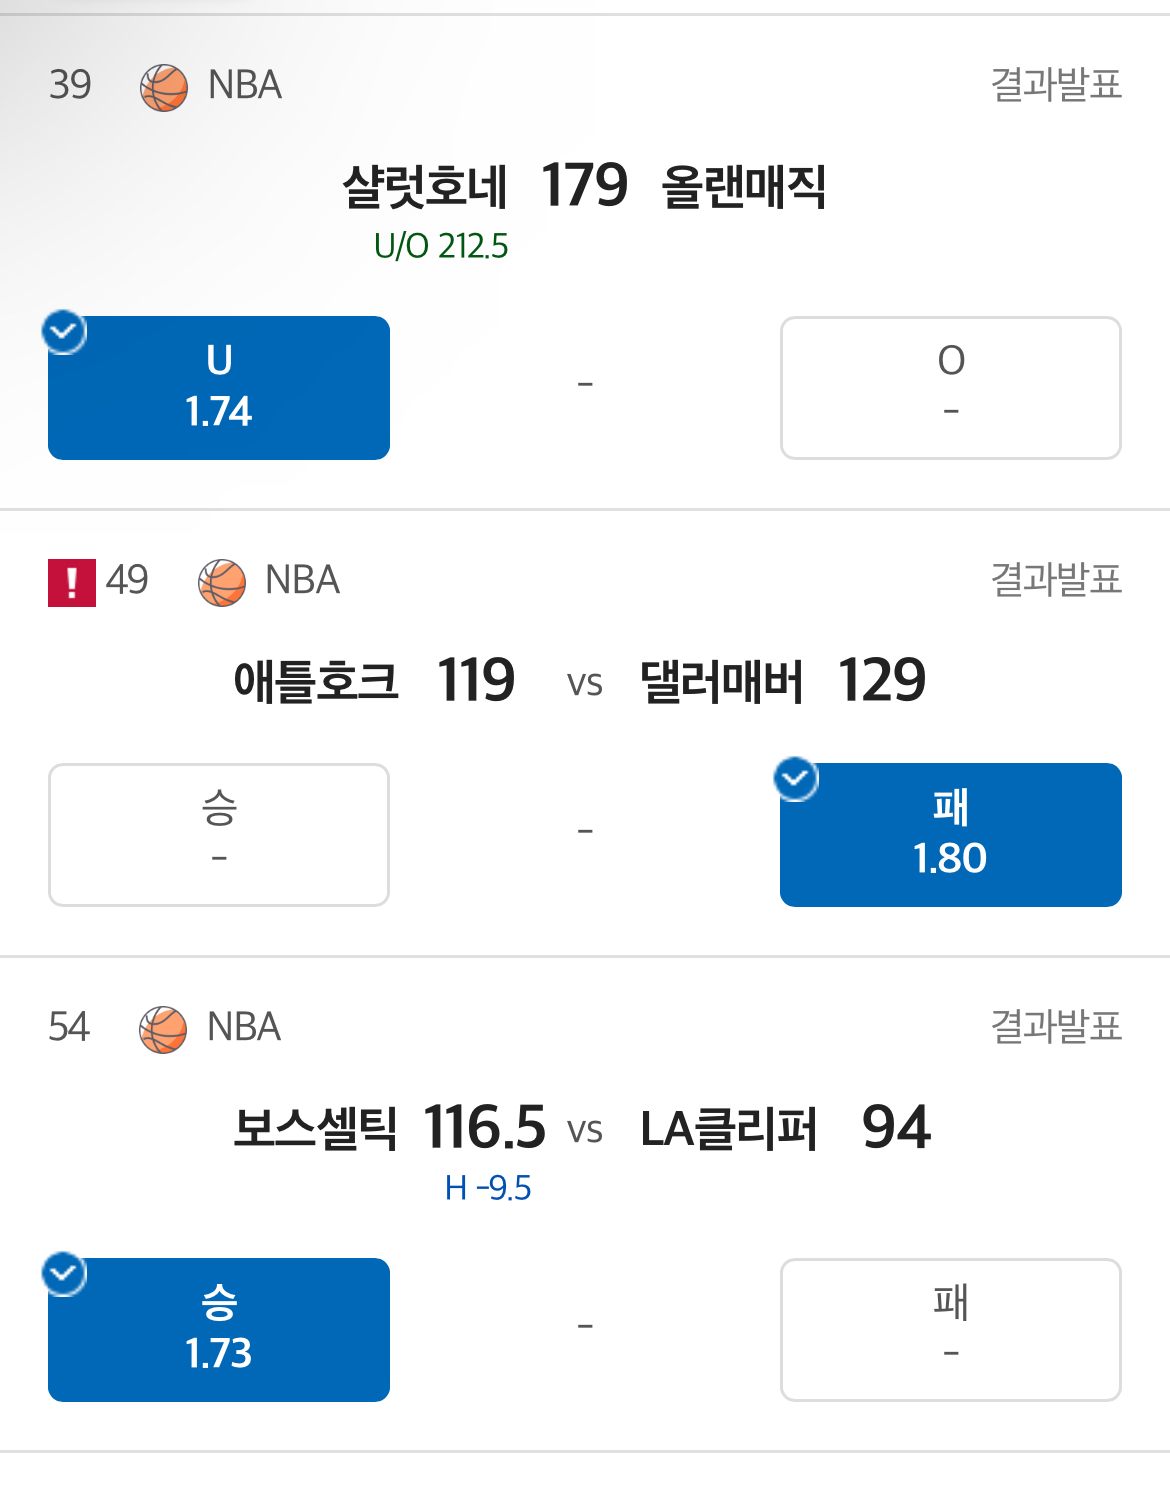Click 결과발표 status for game 49
This screenshot has width=1170, height=1489.
pos(1056,579)
